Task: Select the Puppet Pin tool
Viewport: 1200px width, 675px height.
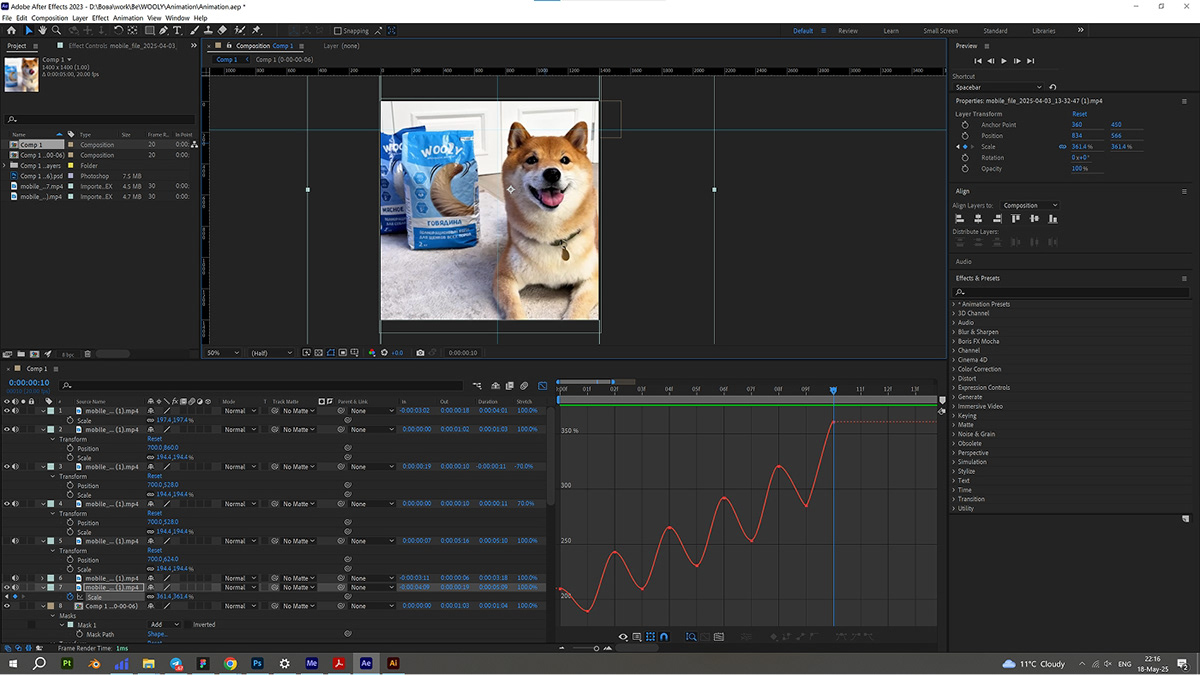Action: coord(256,31)
